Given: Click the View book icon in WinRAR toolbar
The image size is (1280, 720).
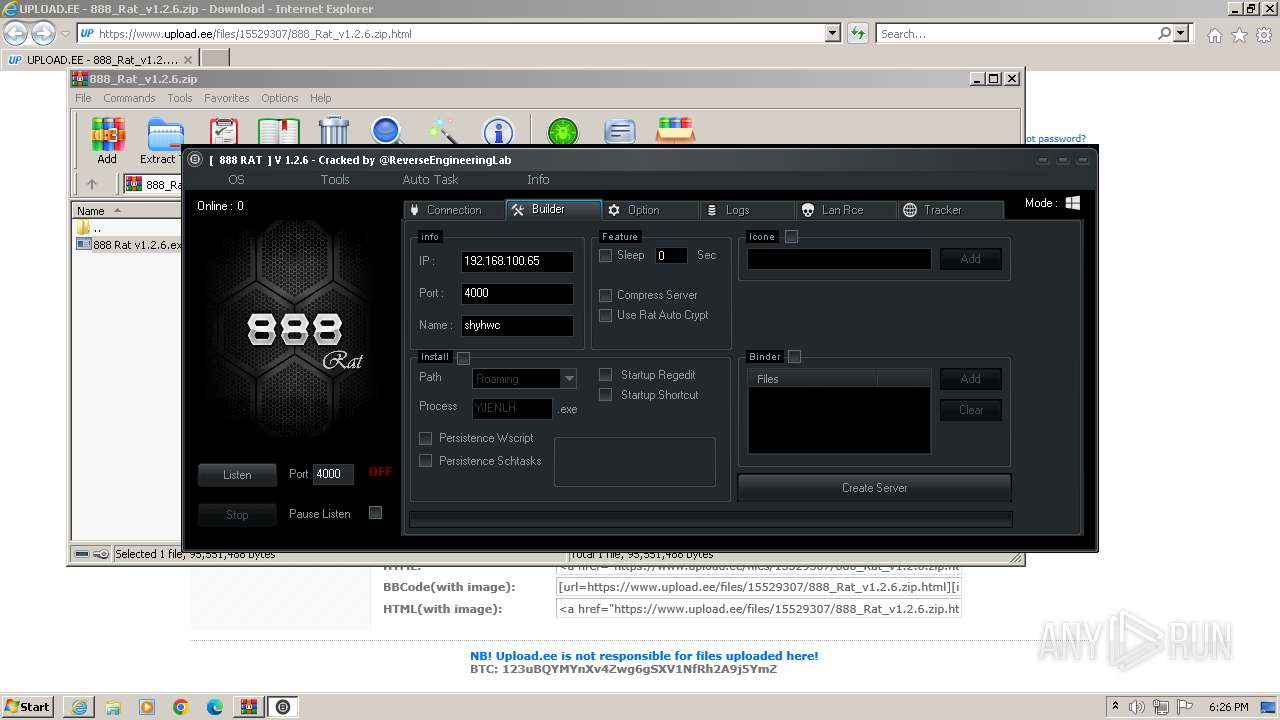Looking at the screenshot, I should click(x=279, y=132).
